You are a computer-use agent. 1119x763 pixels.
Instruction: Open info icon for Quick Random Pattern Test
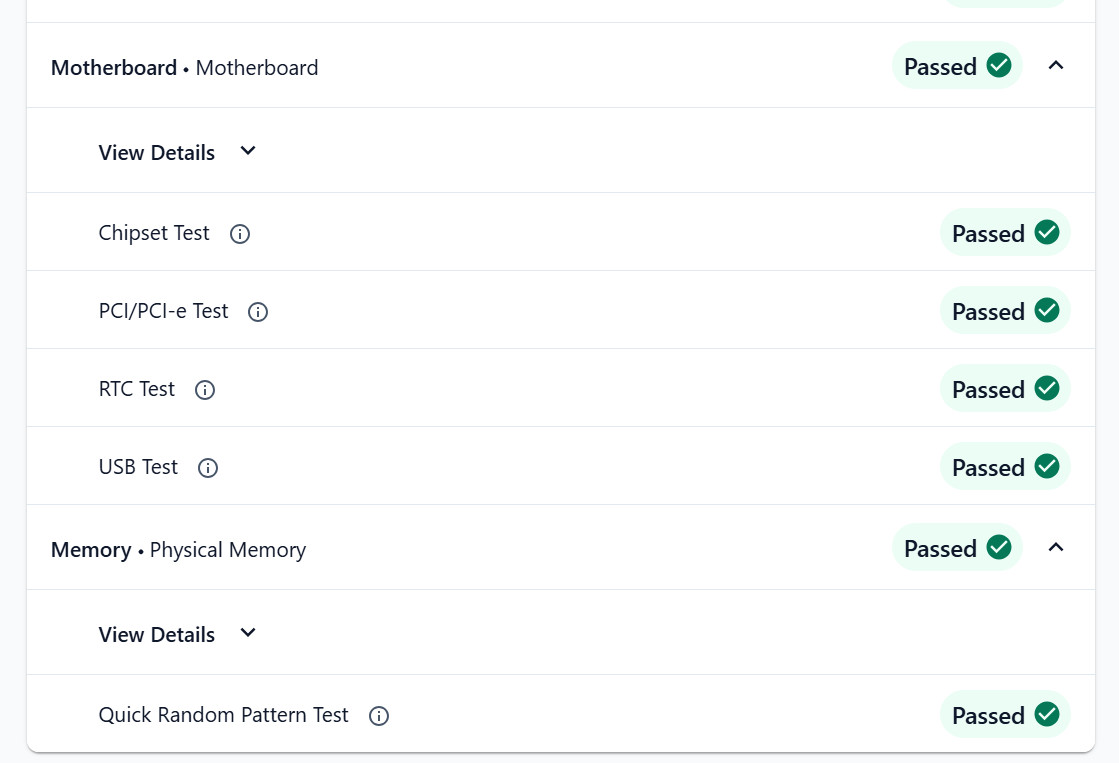(379, 716)
